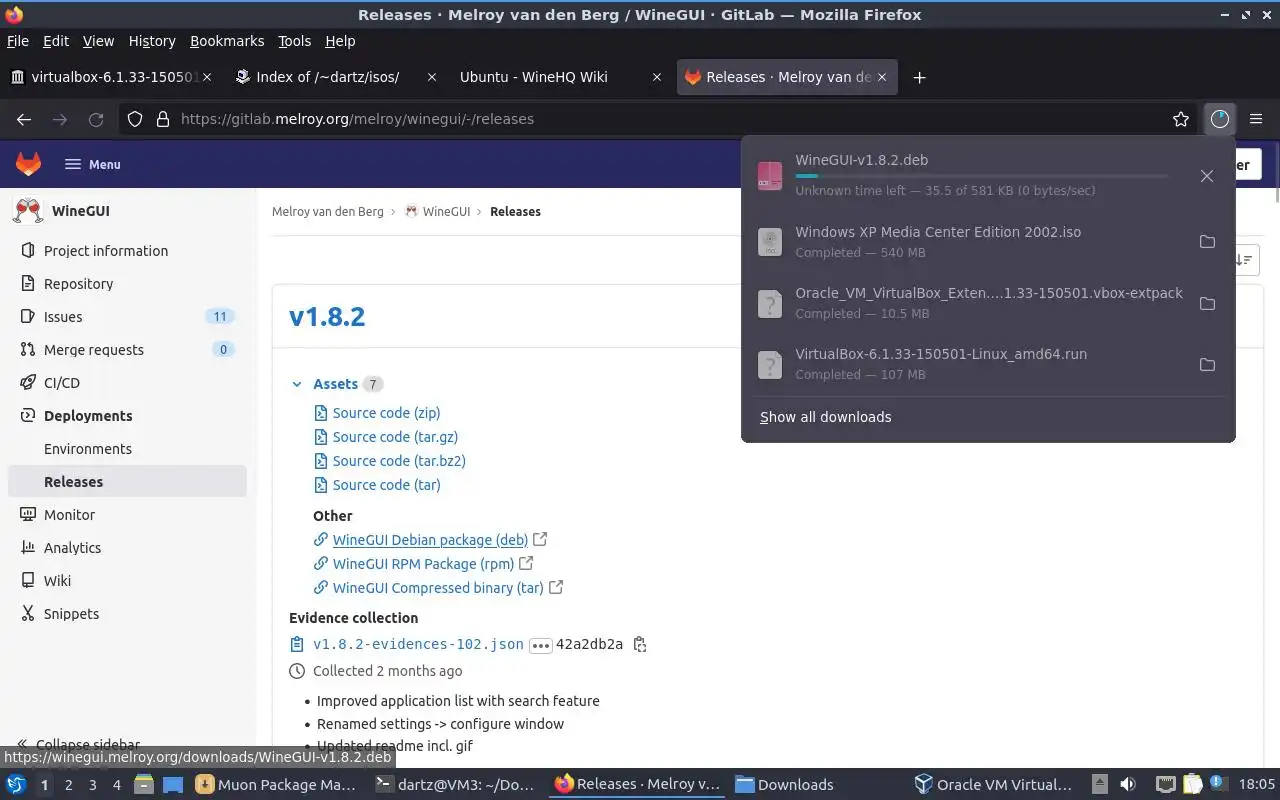The width and height of the screenshot is (1280, 800).
Task: Open Wiki in sidebar
Action: point(127,581)
